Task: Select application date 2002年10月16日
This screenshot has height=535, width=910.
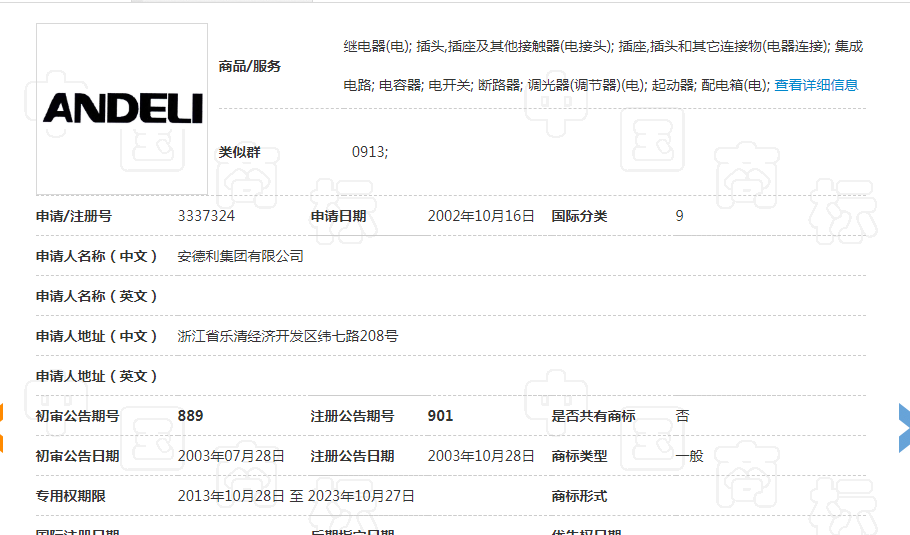Action: 481,216
